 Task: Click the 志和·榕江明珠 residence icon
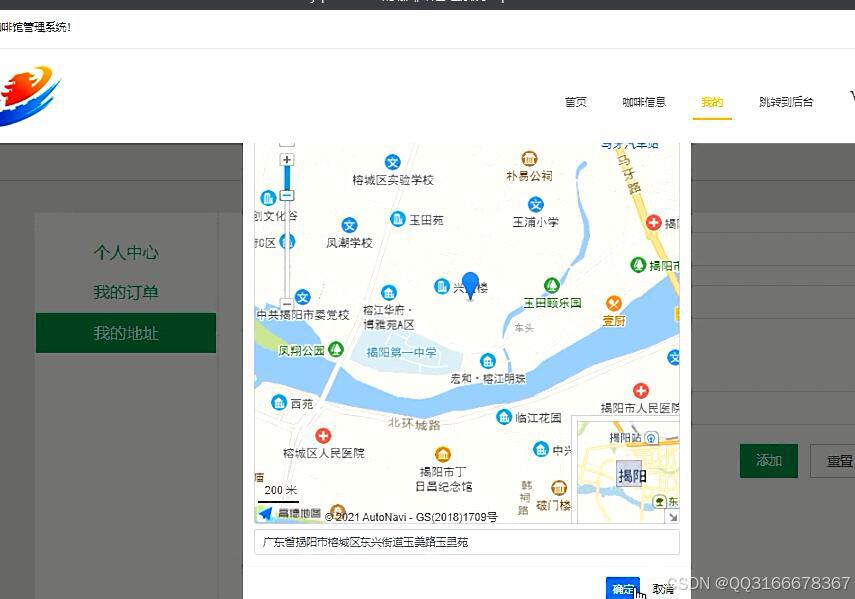[x=487, y=361]
